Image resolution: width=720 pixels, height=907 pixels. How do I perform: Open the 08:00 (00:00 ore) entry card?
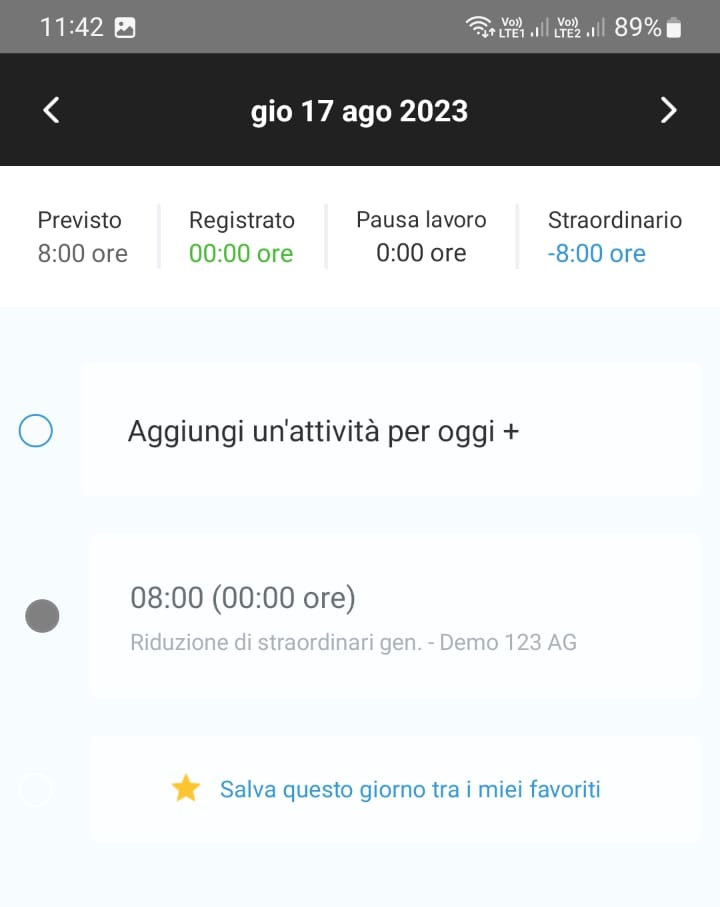[396, 617]
